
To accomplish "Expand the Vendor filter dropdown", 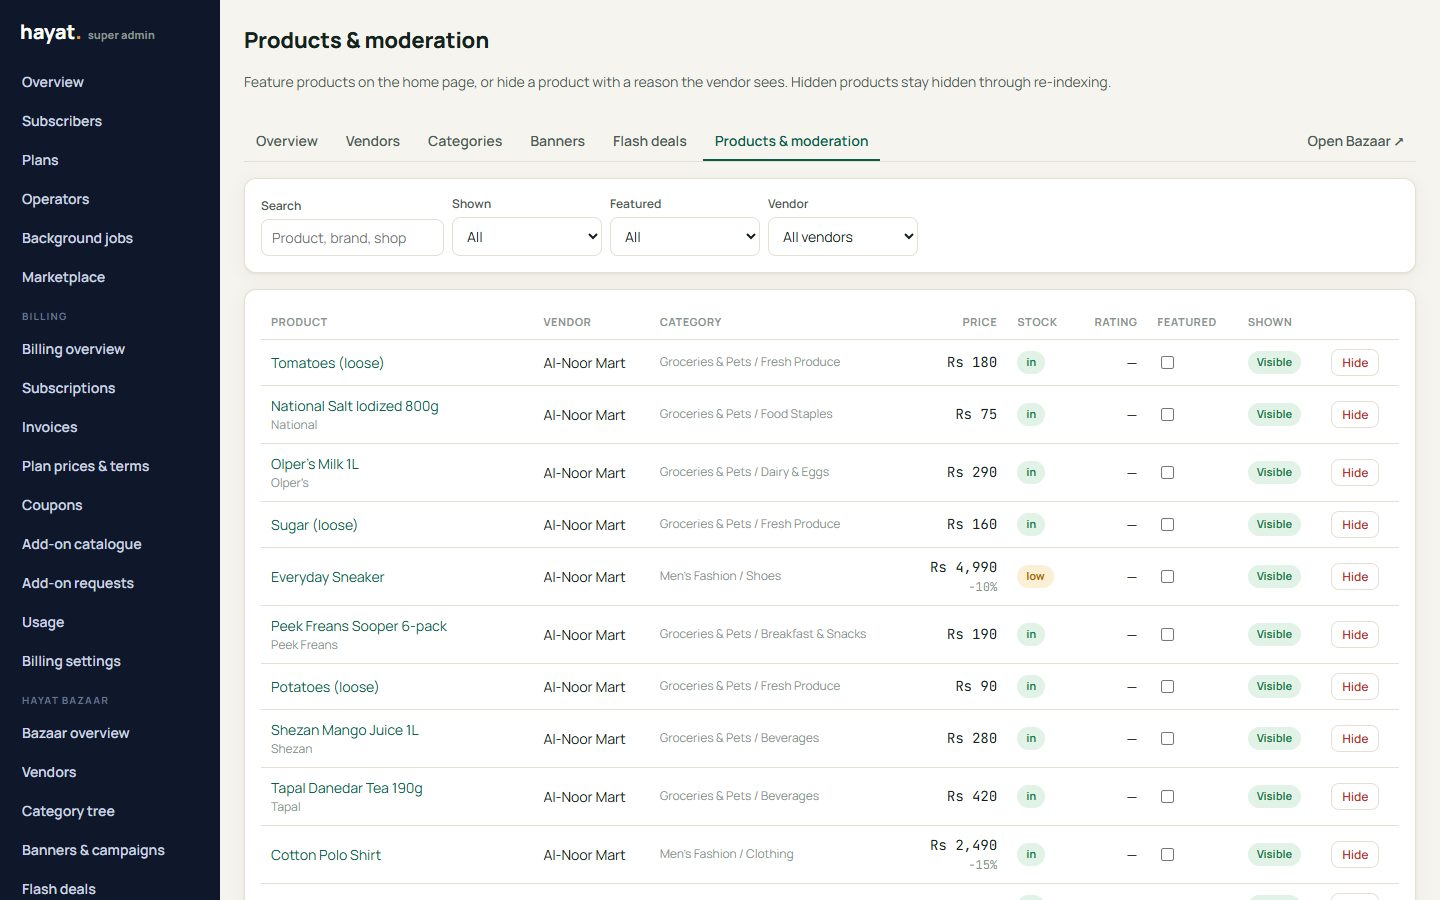I will click(x=843, y=237).
